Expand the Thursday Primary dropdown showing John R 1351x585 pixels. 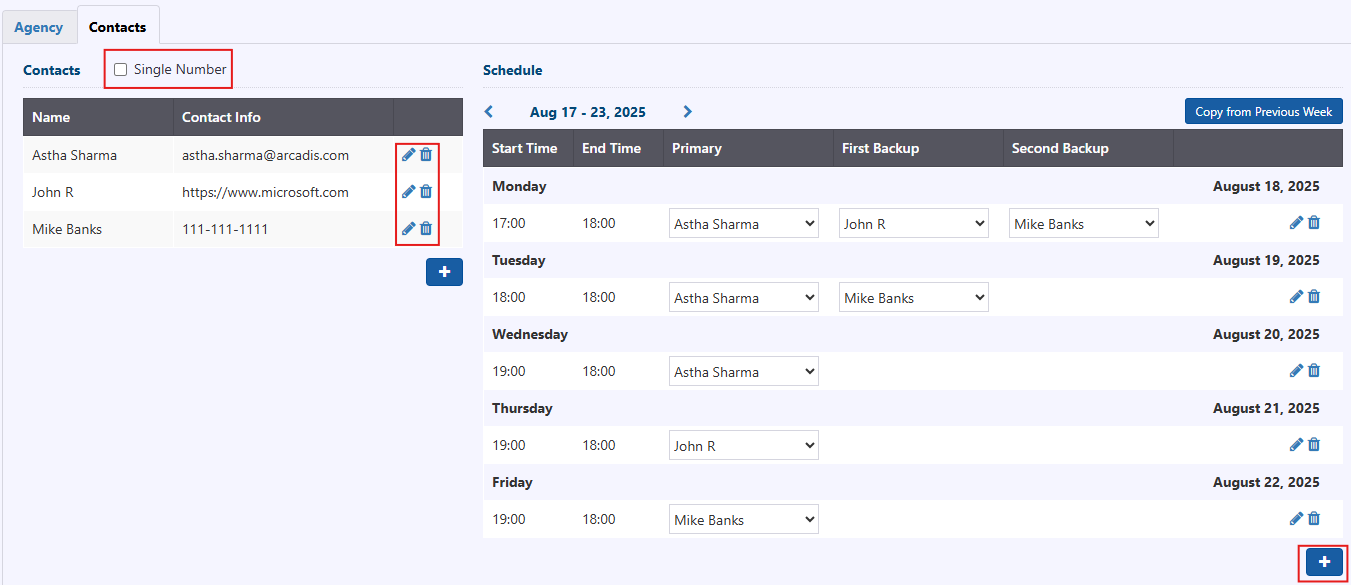tap(743, 446)
